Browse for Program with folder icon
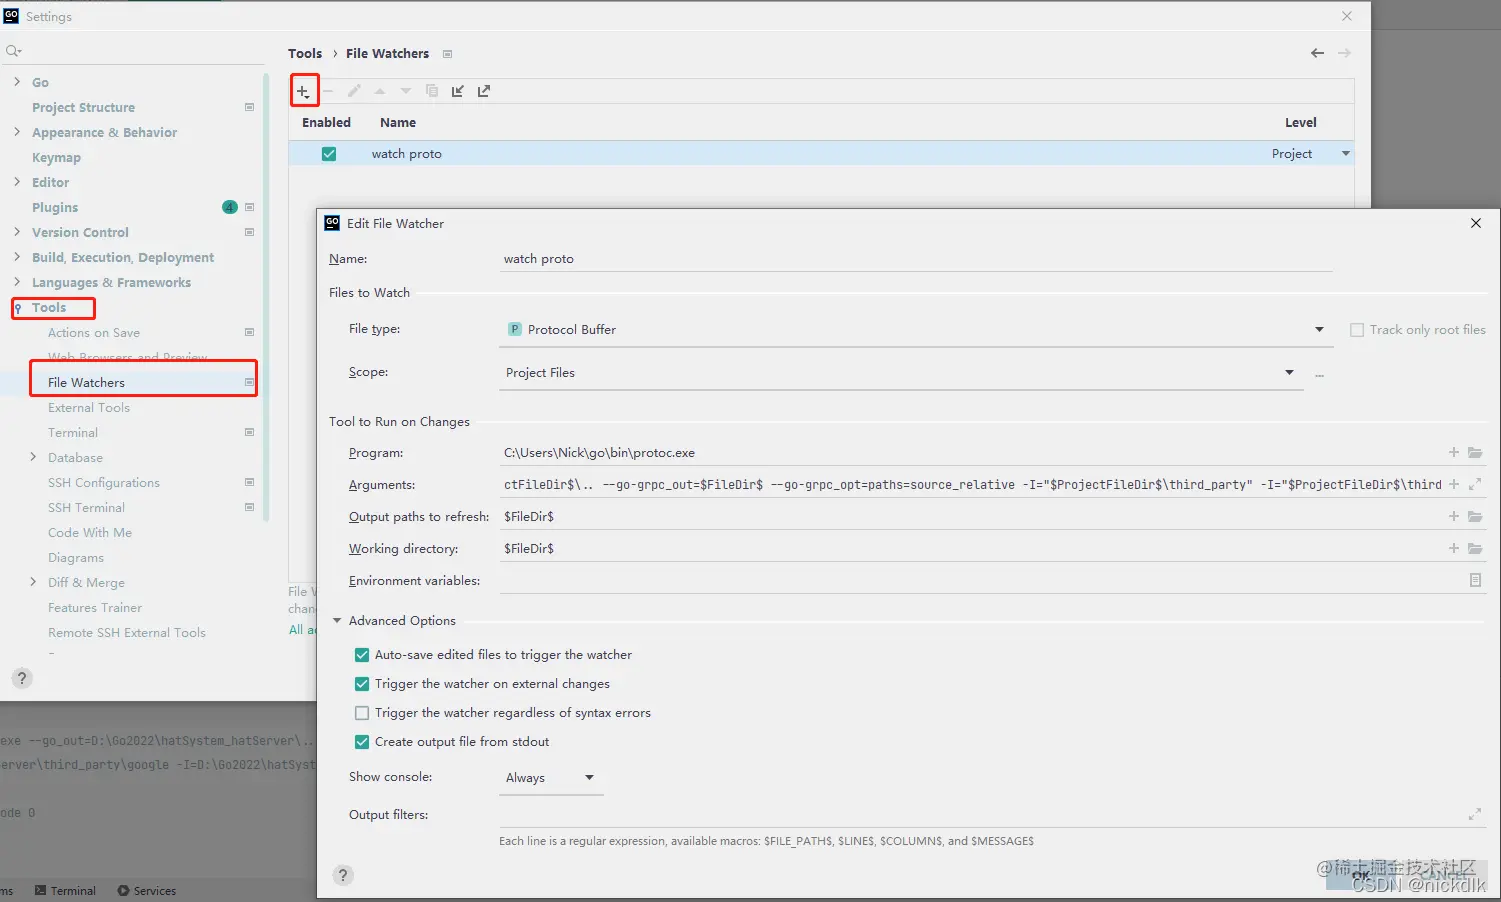Screen dimensions: 1501x902 1475,453
